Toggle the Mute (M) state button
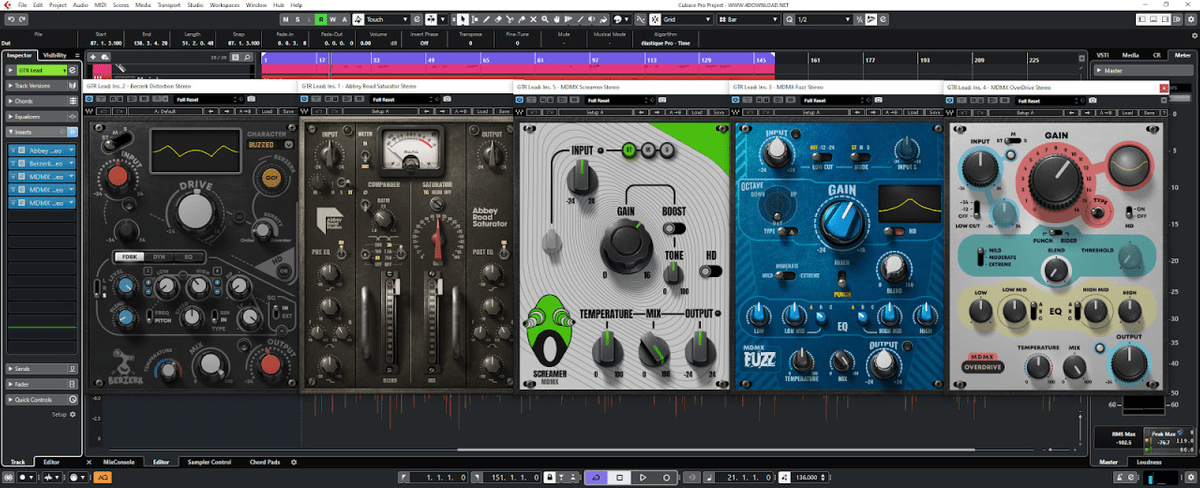 (x=287, y=19)
